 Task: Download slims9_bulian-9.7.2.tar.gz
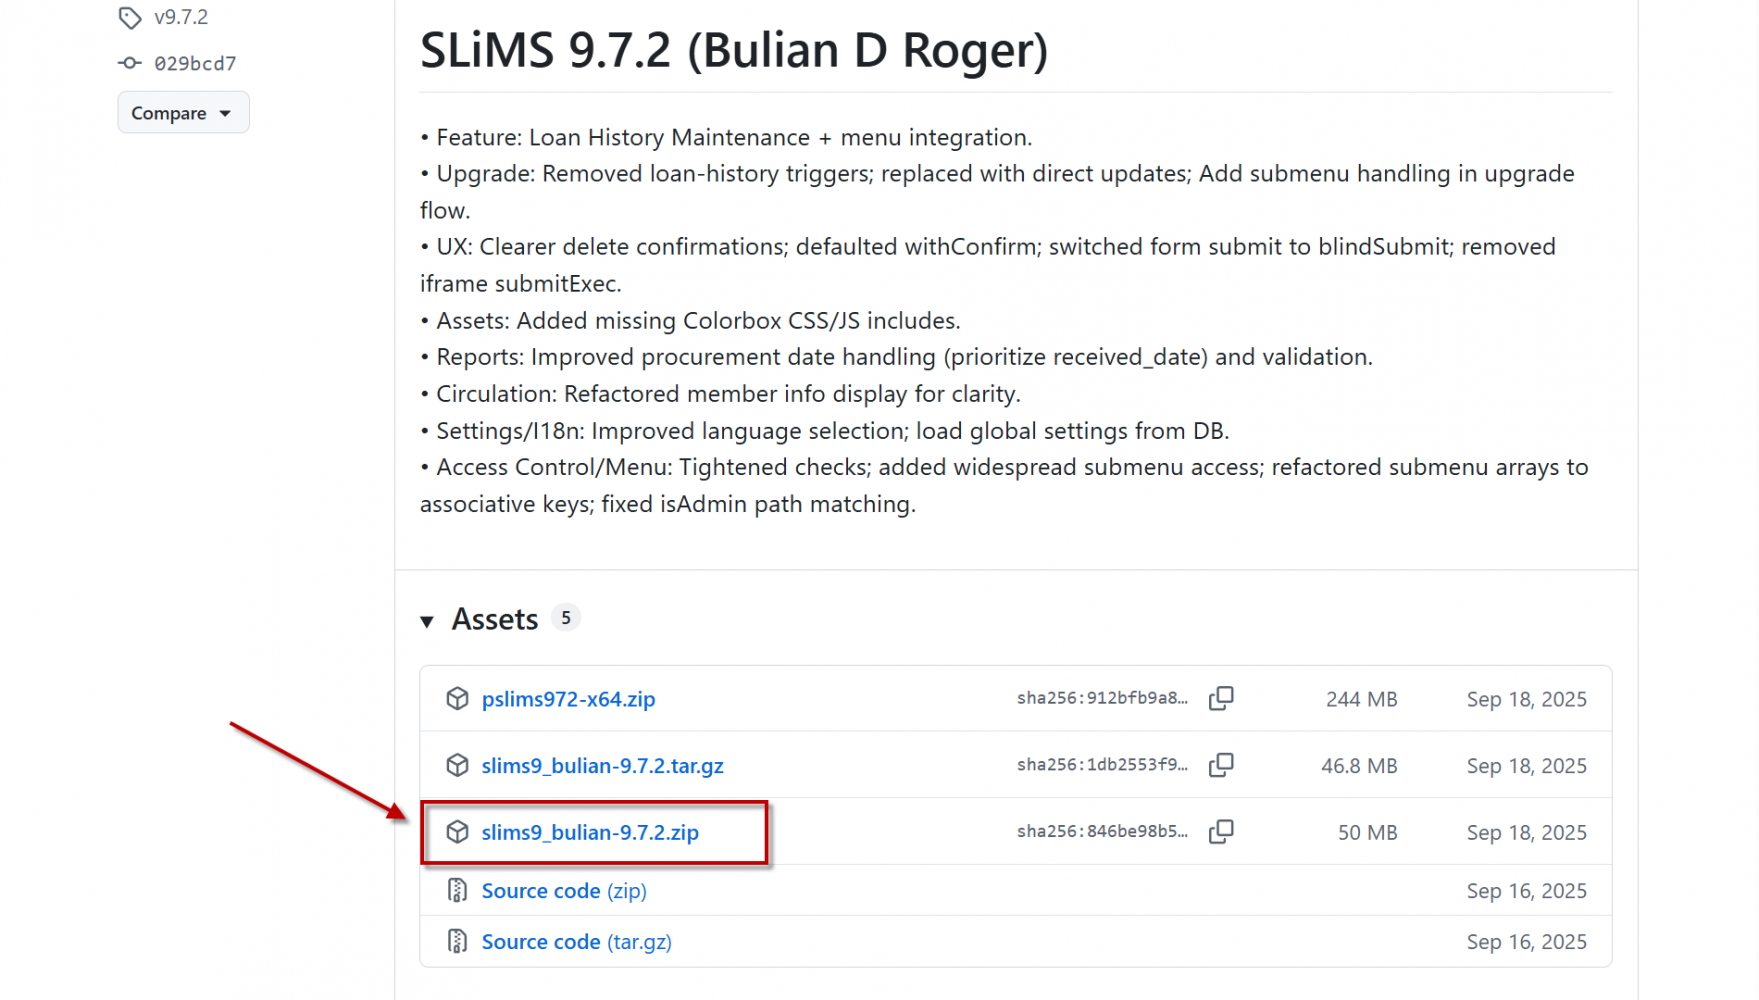[x=602, y=766]
